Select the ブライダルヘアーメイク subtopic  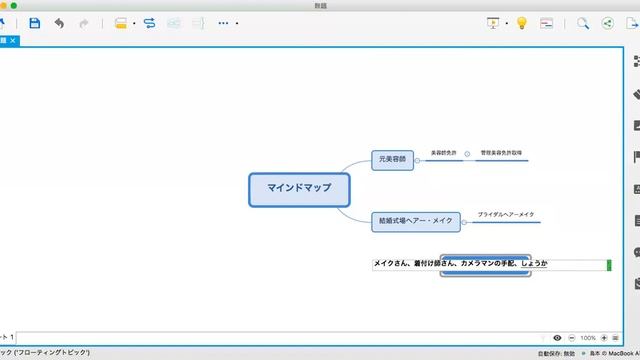click(506, 215)
